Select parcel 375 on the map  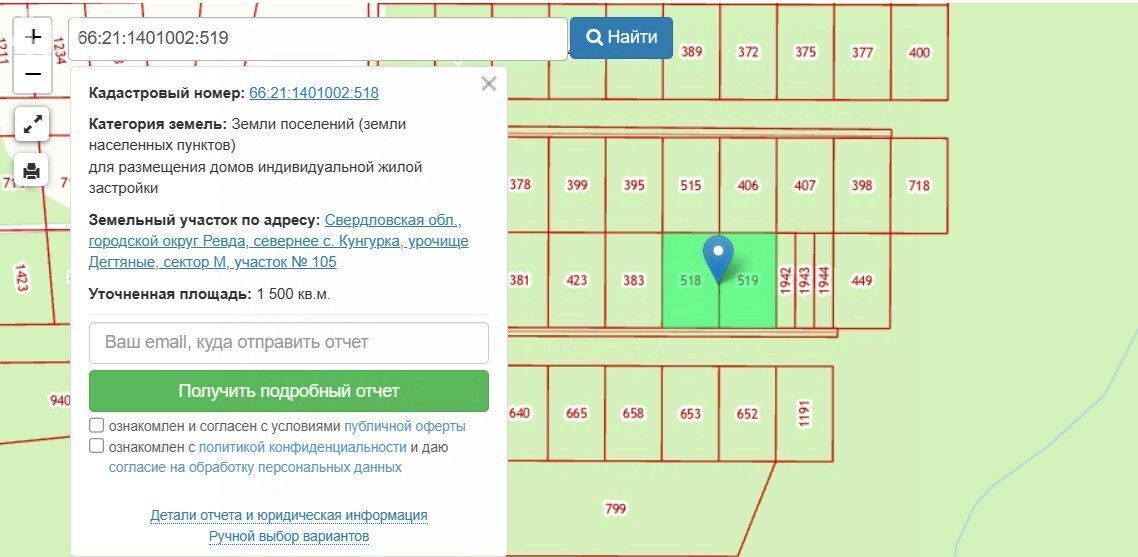tap(805, 52)
